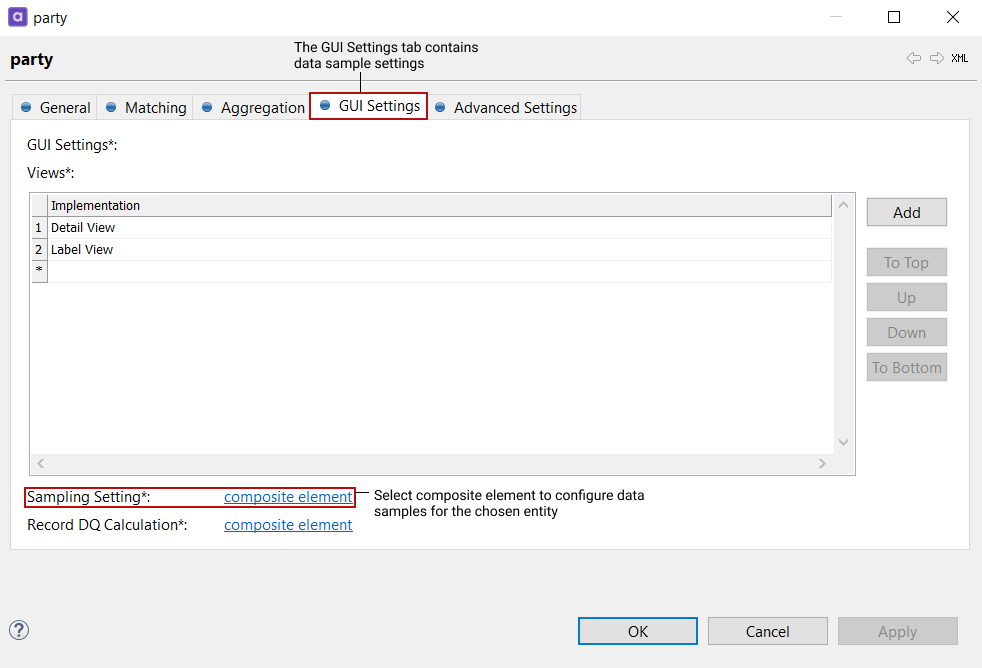Switch to the General tab

(63, 107)
